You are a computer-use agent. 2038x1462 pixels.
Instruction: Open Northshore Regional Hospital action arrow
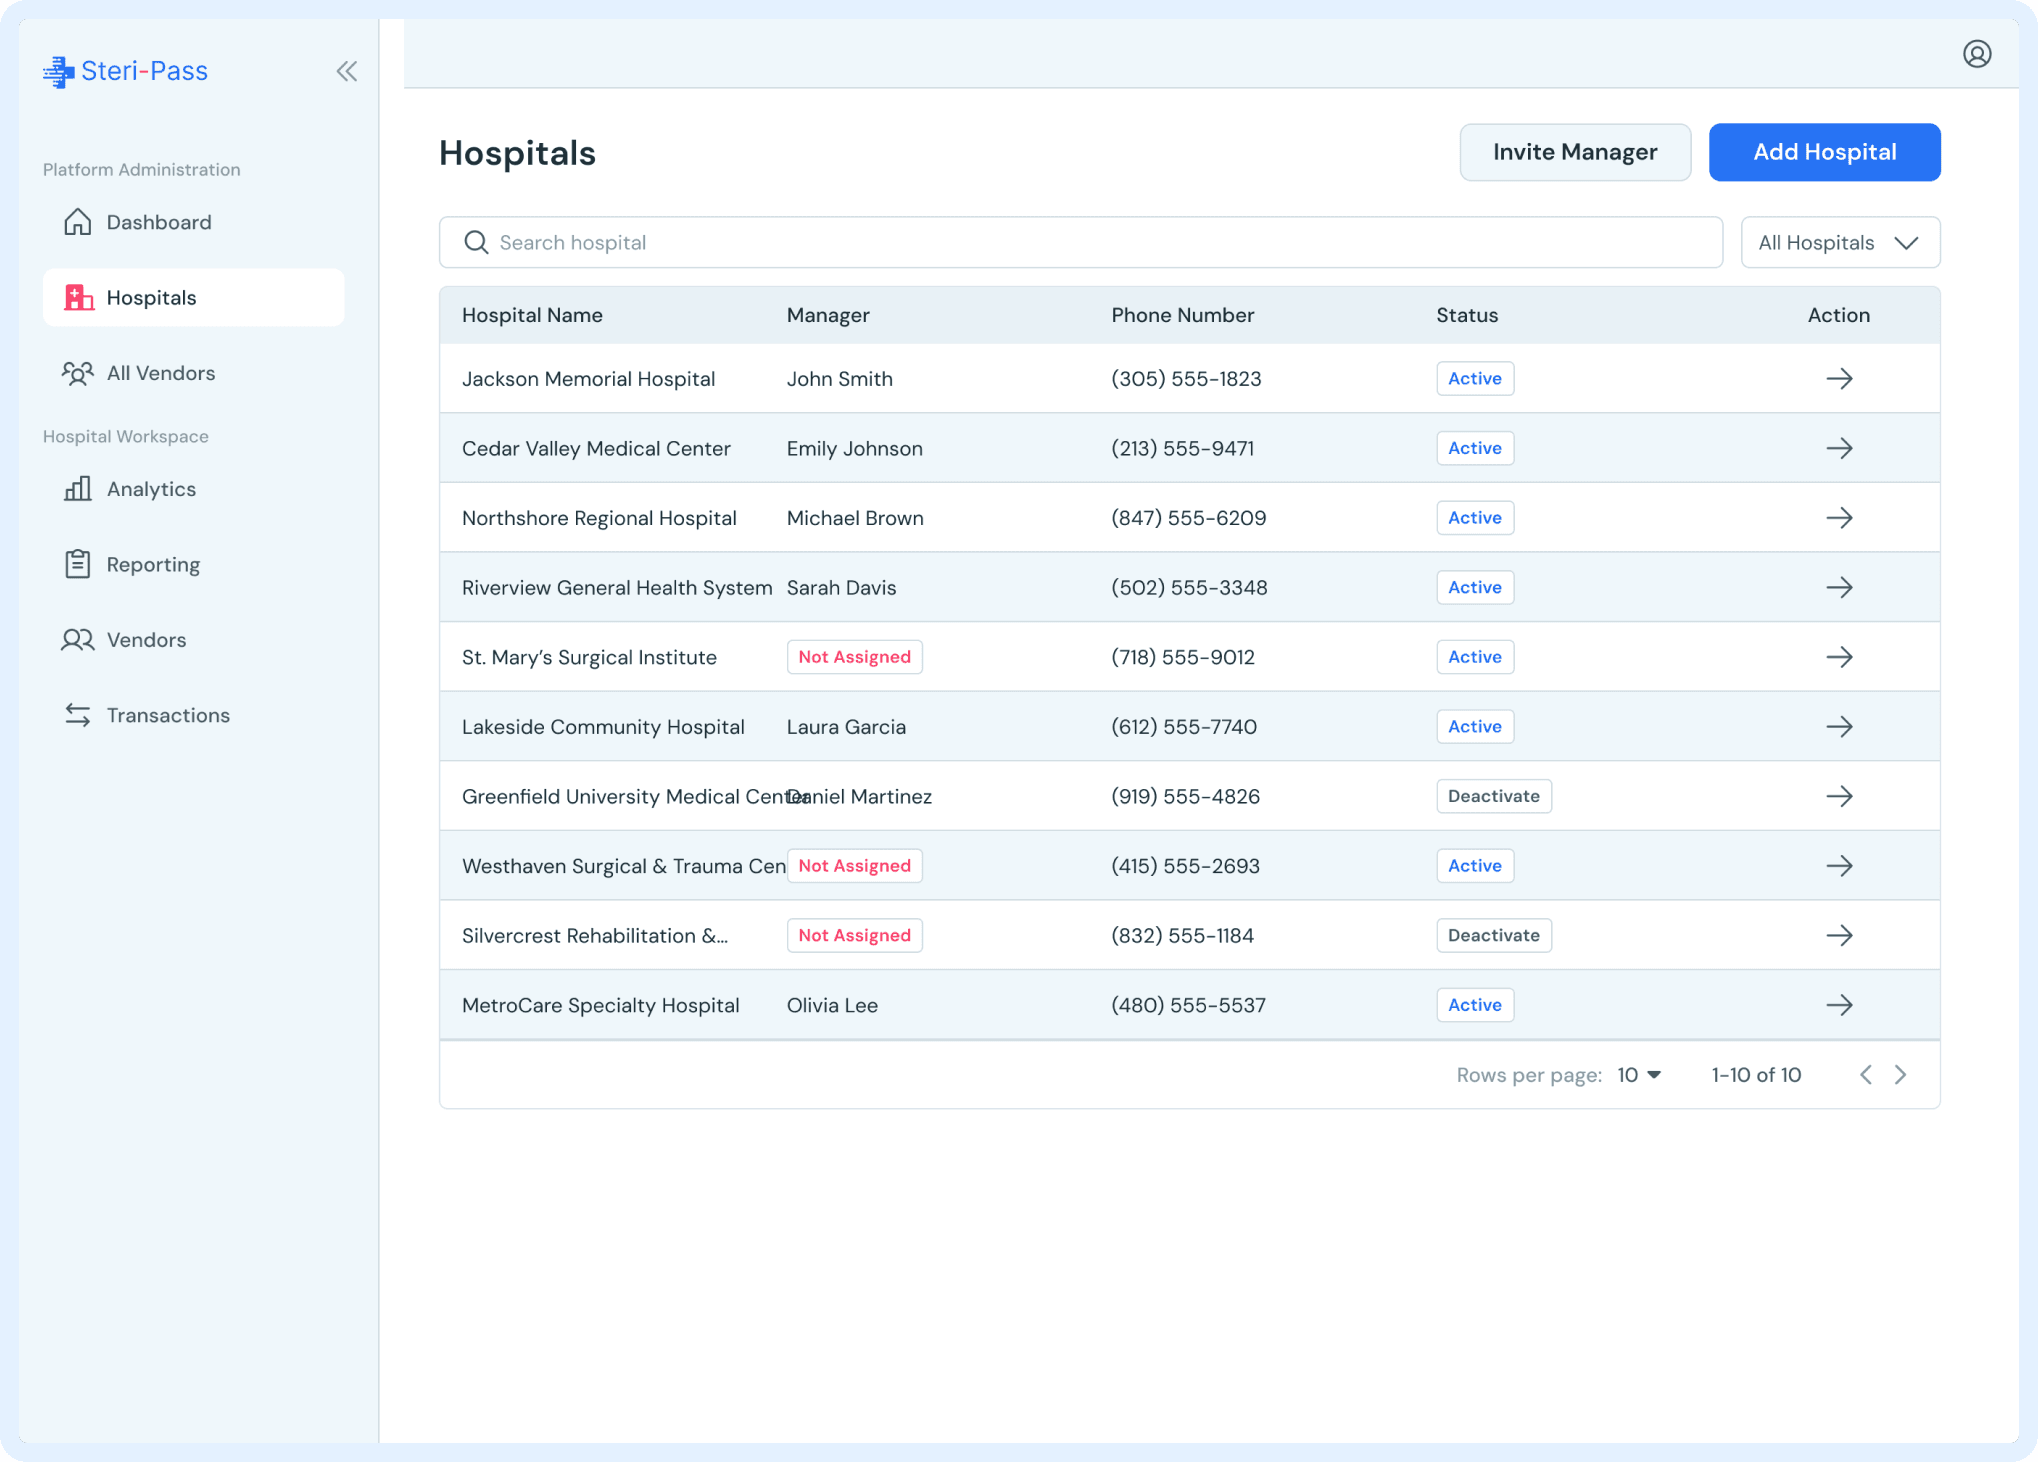click(1839, 518)
